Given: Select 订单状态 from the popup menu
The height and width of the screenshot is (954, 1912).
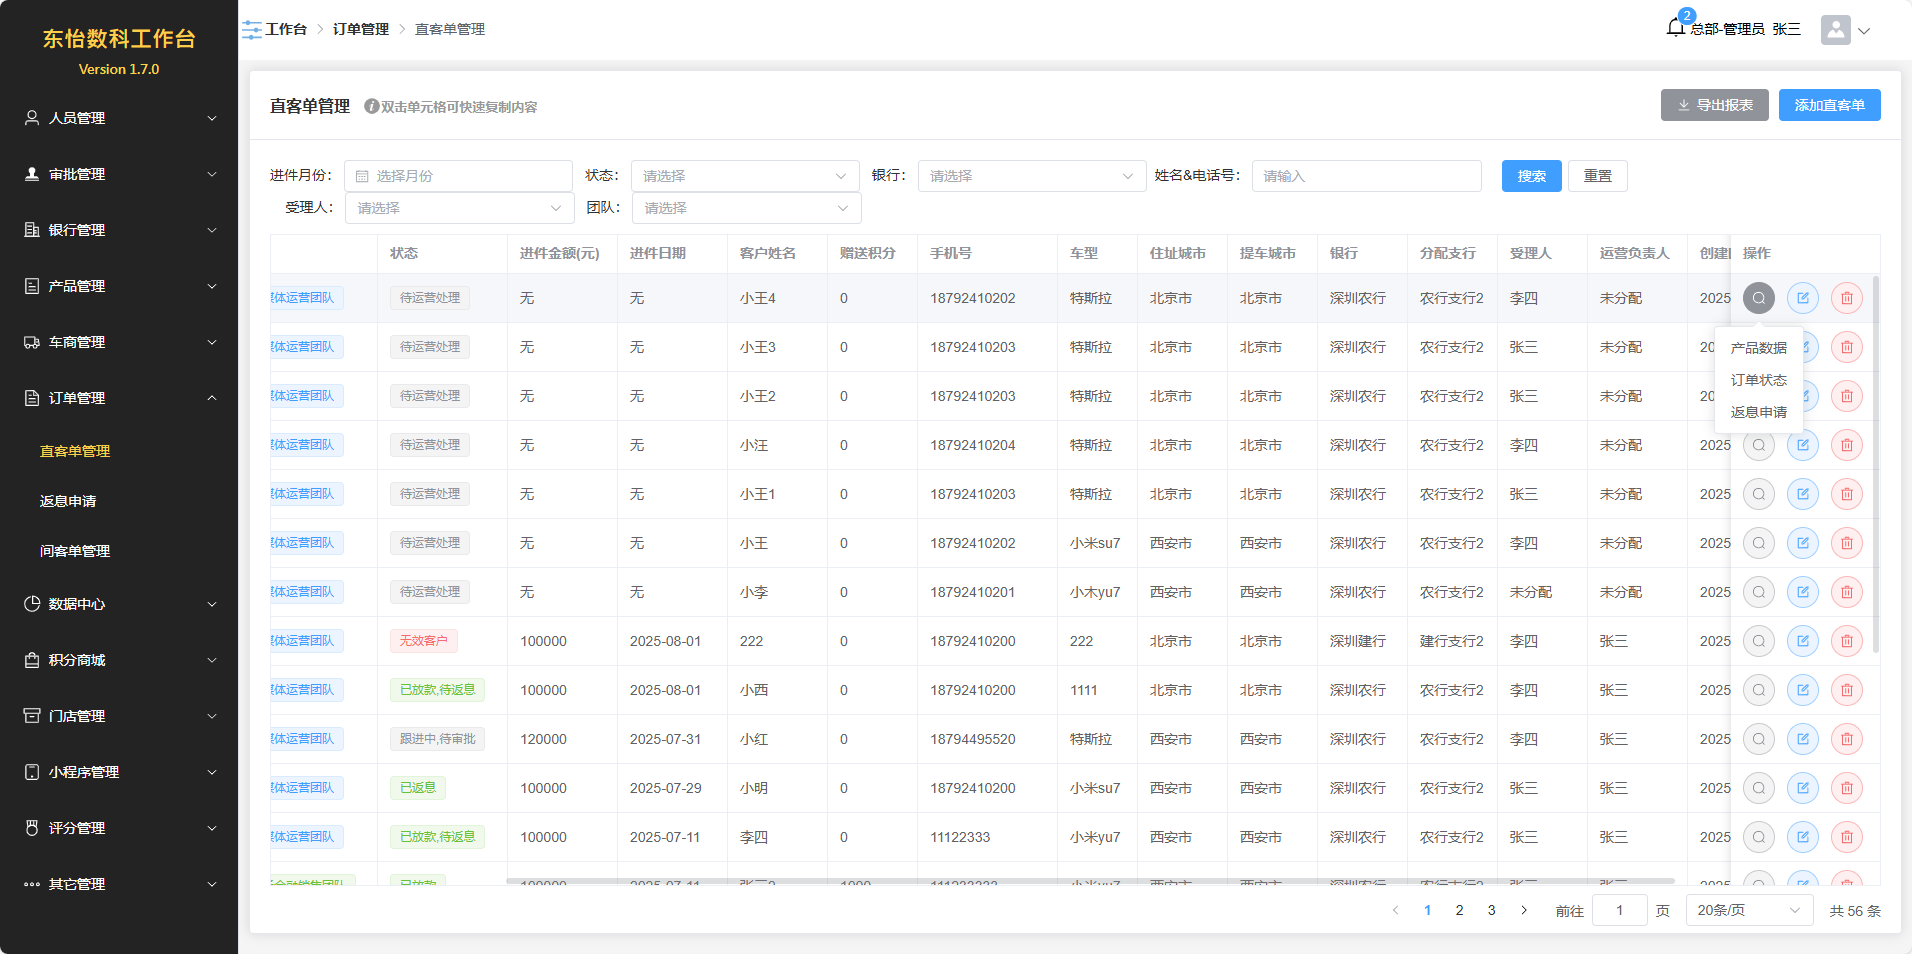Looking at the screenshot, I should 1758,380.
